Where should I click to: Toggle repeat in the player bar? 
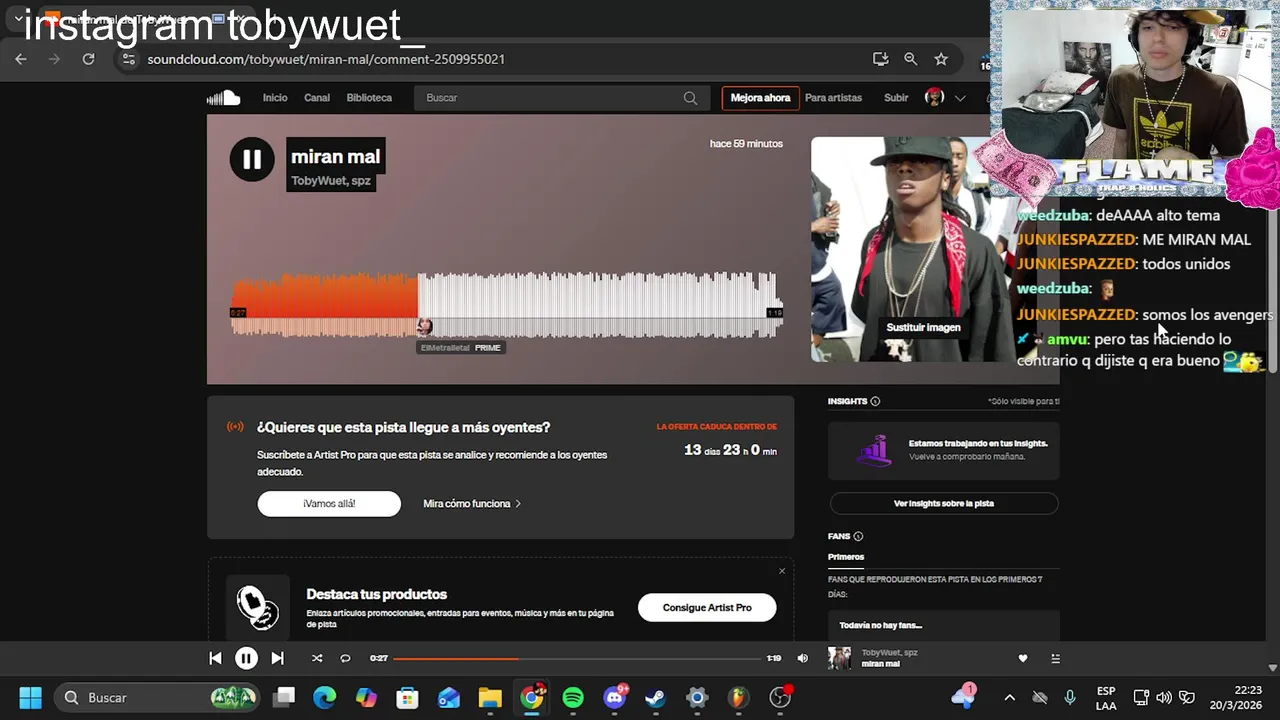point(345,658)
